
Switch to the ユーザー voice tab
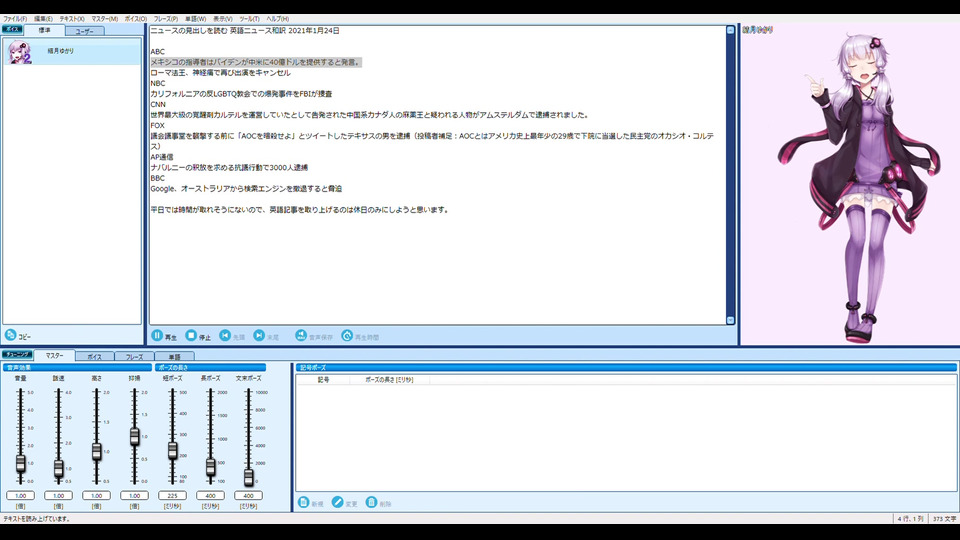(84, 31)
